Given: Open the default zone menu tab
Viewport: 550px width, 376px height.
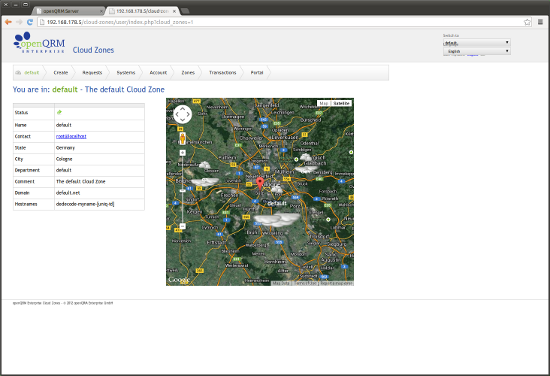Looking at the screenshot, I should pos(32,73).
